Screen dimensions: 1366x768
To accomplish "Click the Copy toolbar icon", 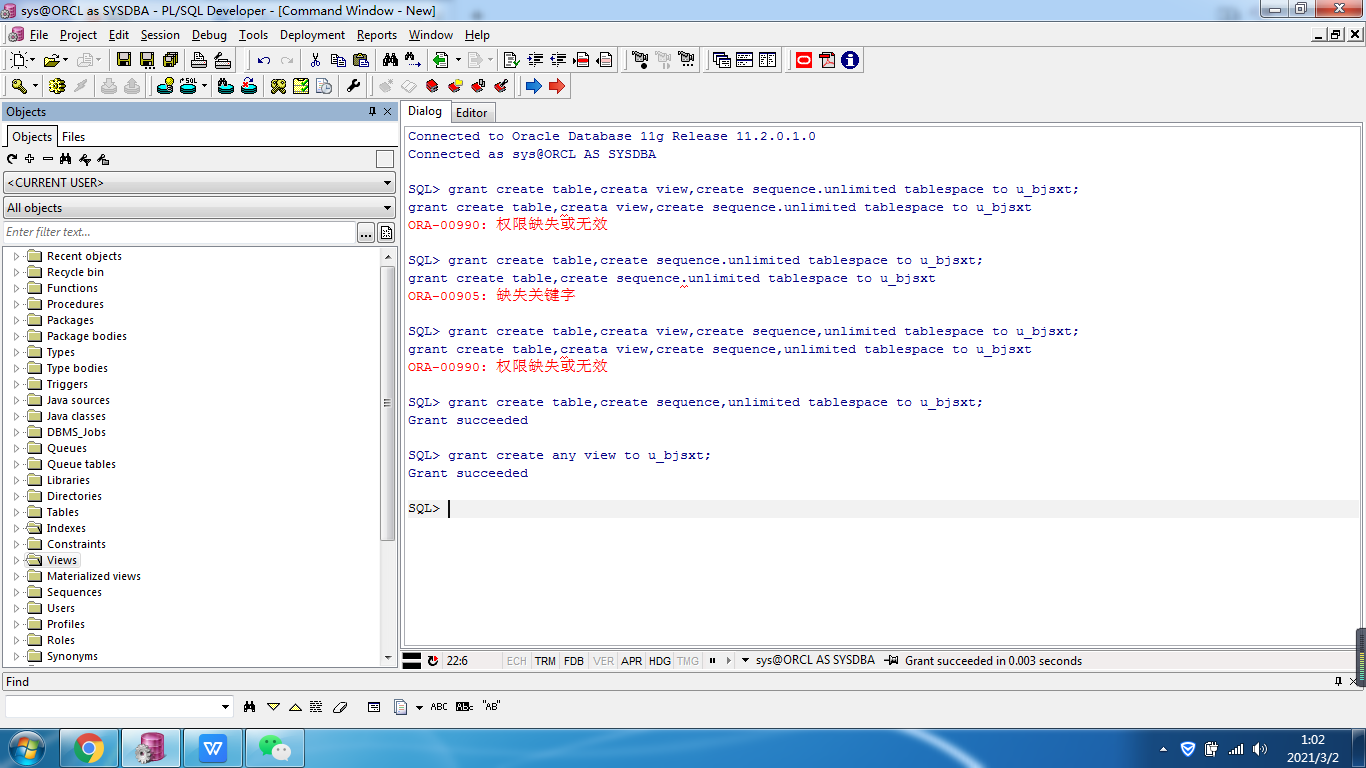I will click(338, 60).
